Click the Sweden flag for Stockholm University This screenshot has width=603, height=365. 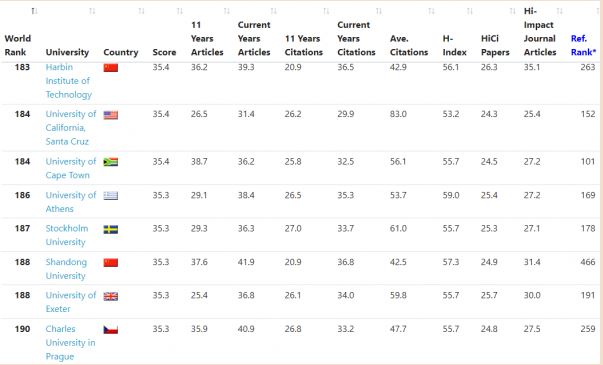point(111,229)
